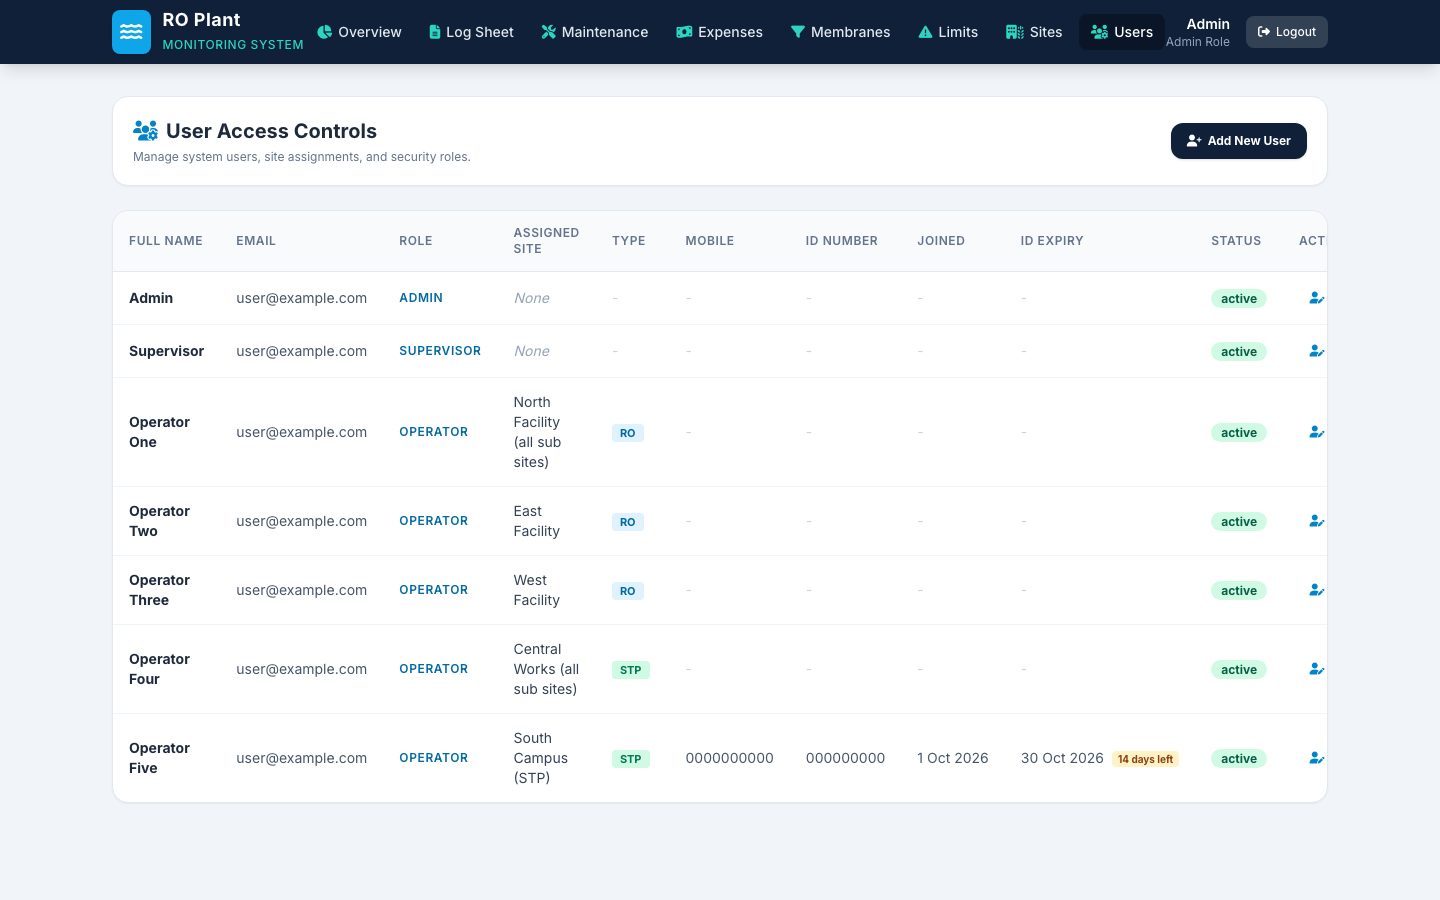Image resolution: width=1440 pixels, height=900 pixels.
Task: Click the ADMIN role label
Action: [421, 298]
